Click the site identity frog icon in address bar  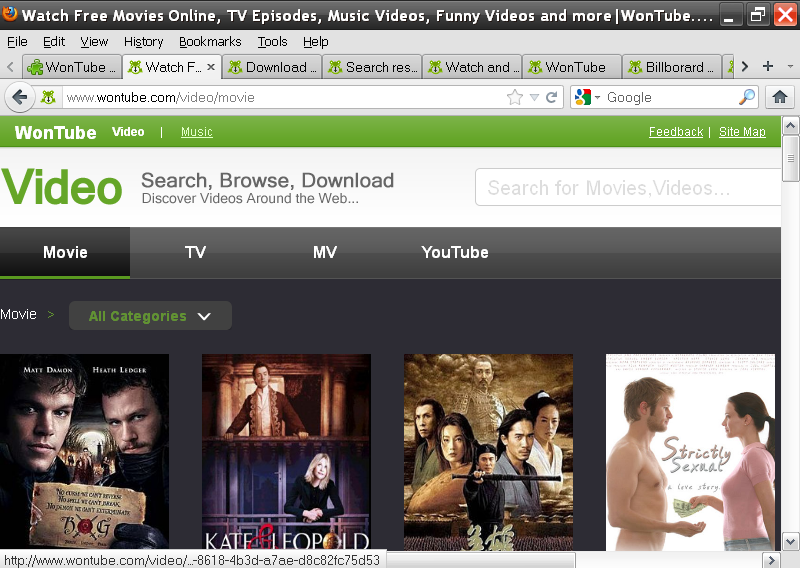pyautogui.click(x=48, y=97)
